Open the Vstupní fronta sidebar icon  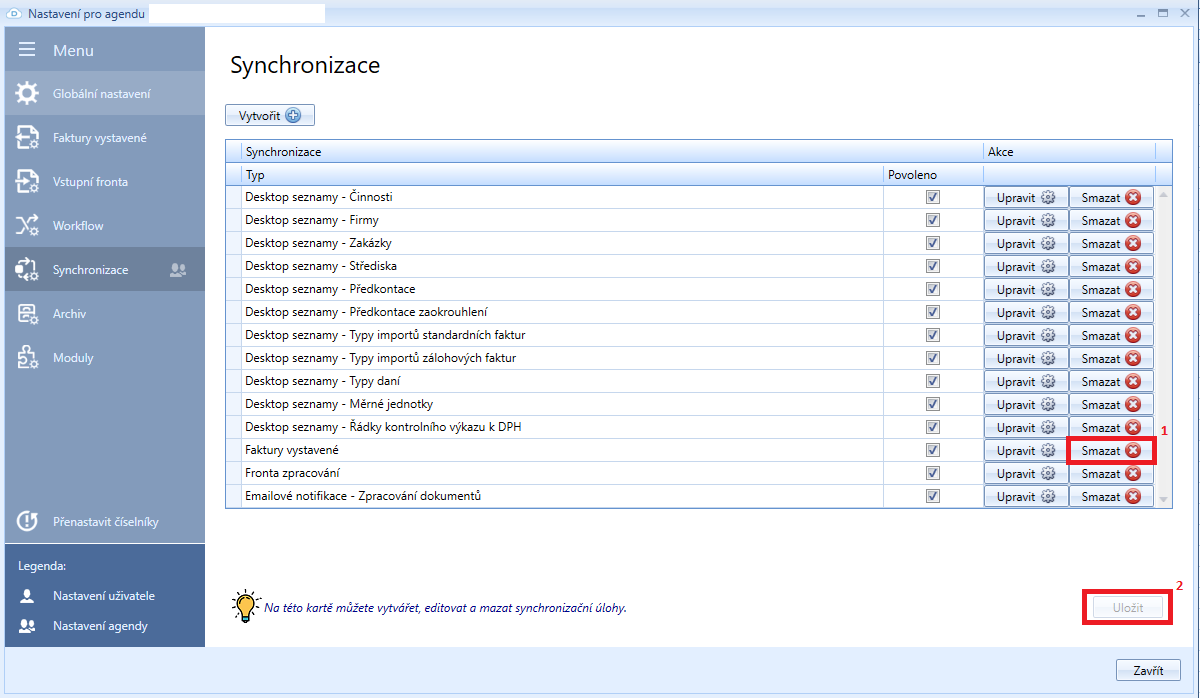pyautogui.click(x=27, y=182)
